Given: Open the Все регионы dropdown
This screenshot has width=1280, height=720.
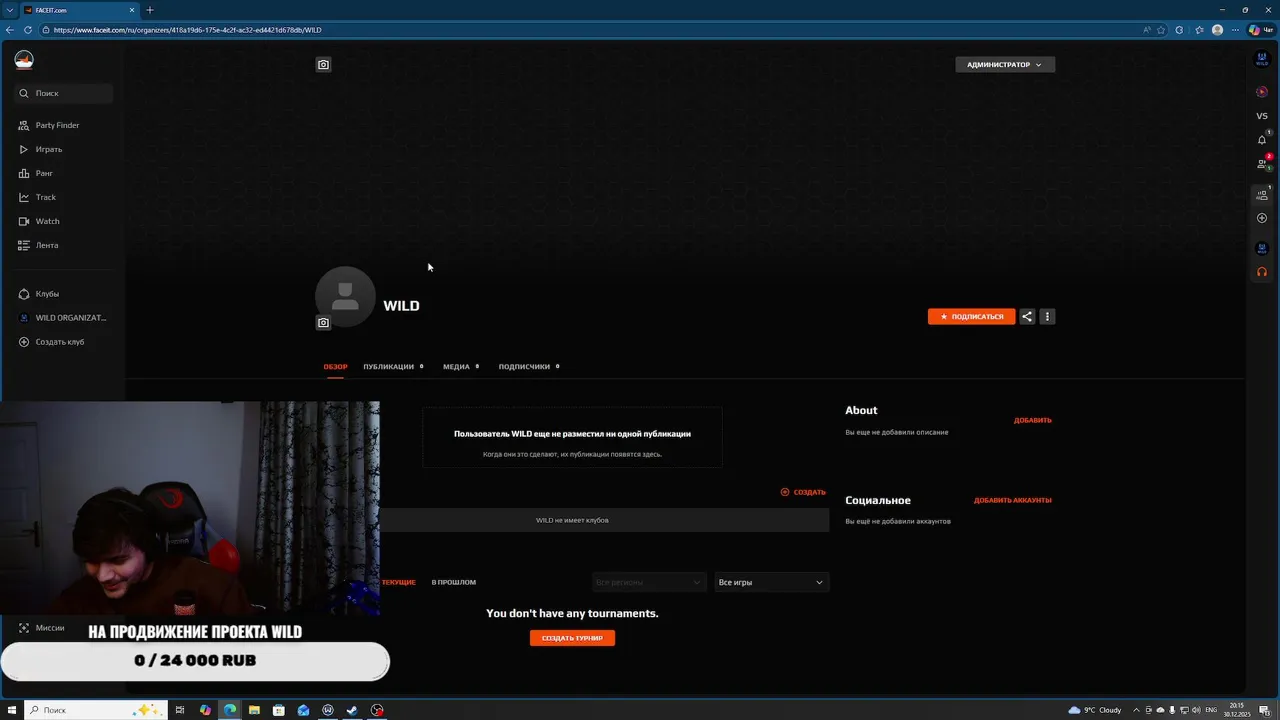Looking at the screenshot, I should click(649, 582).
